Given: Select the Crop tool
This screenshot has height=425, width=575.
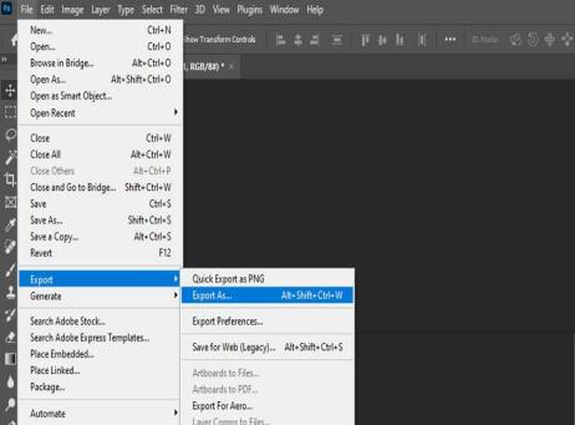Looking at the screenshot, I should coord(10,180).
